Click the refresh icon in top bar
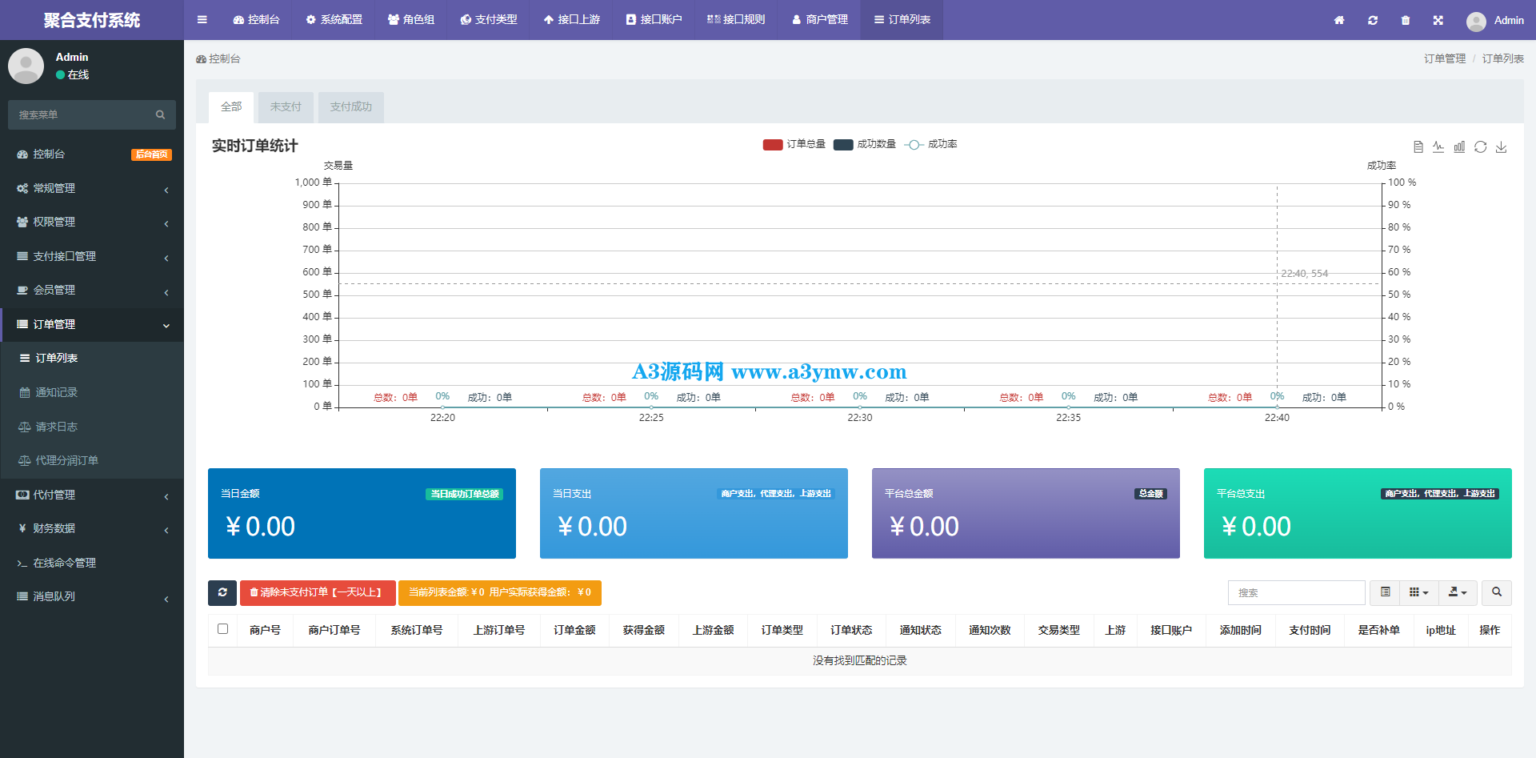The image size is (1536, 758). click(1373, 20)
